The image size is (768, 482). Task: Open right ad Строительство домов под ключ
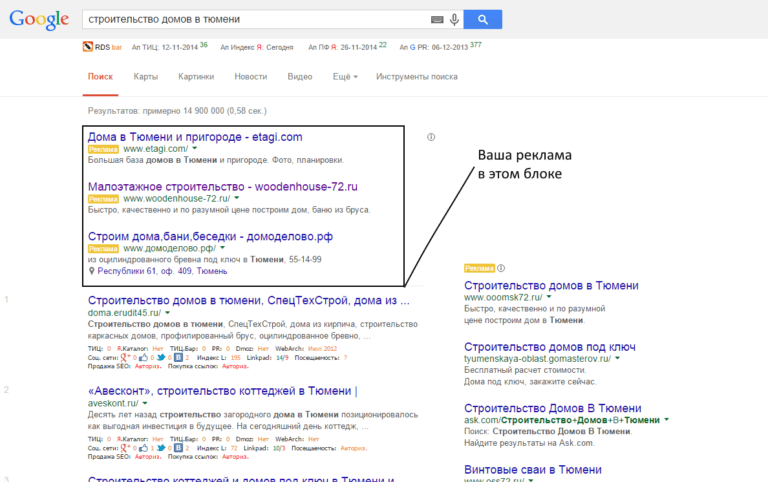tap(550, 347)
